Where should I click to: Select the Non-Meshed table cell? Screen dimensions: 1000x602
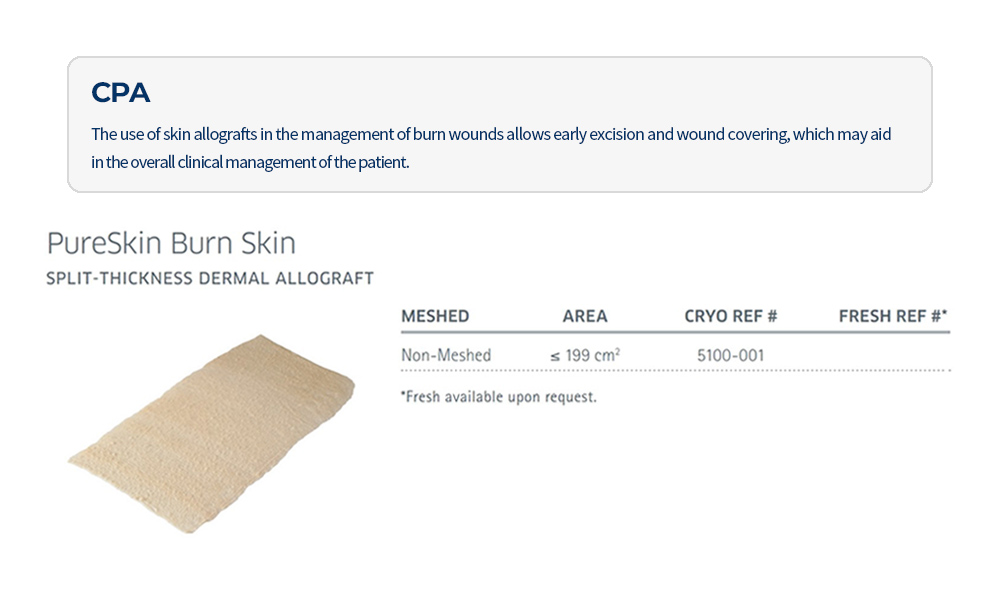pos(446,355)
